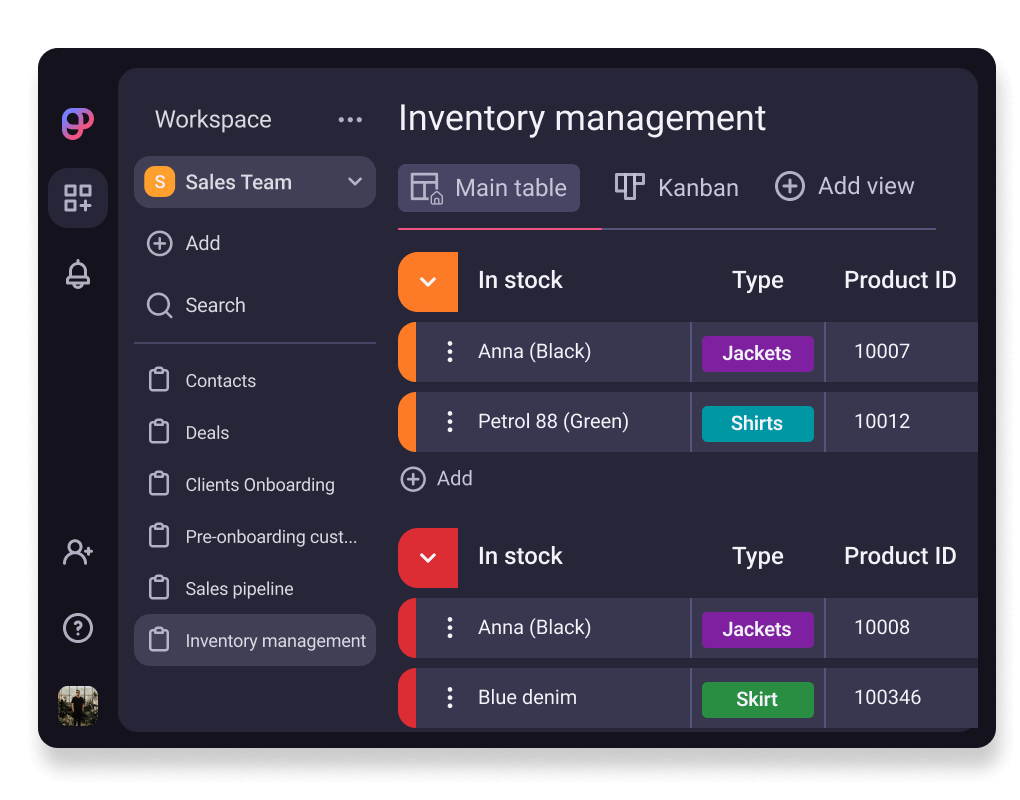1020x800 pixels.
Task: Switch to the Kanban view tab
Action: pos(677,188)
